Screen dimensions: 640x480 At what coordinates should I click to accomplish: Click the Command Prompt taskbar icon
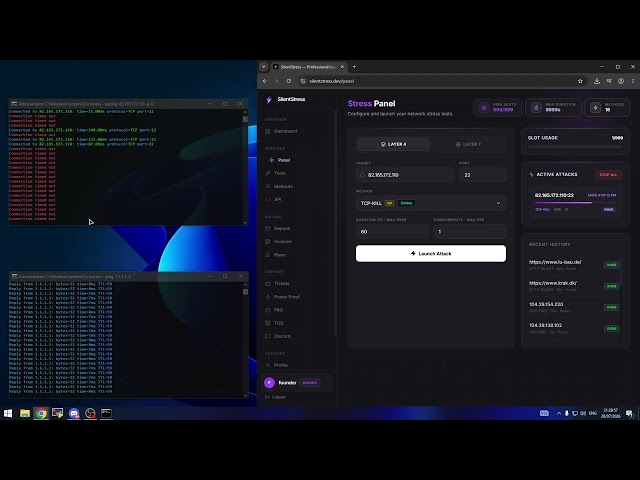[106, 413]
